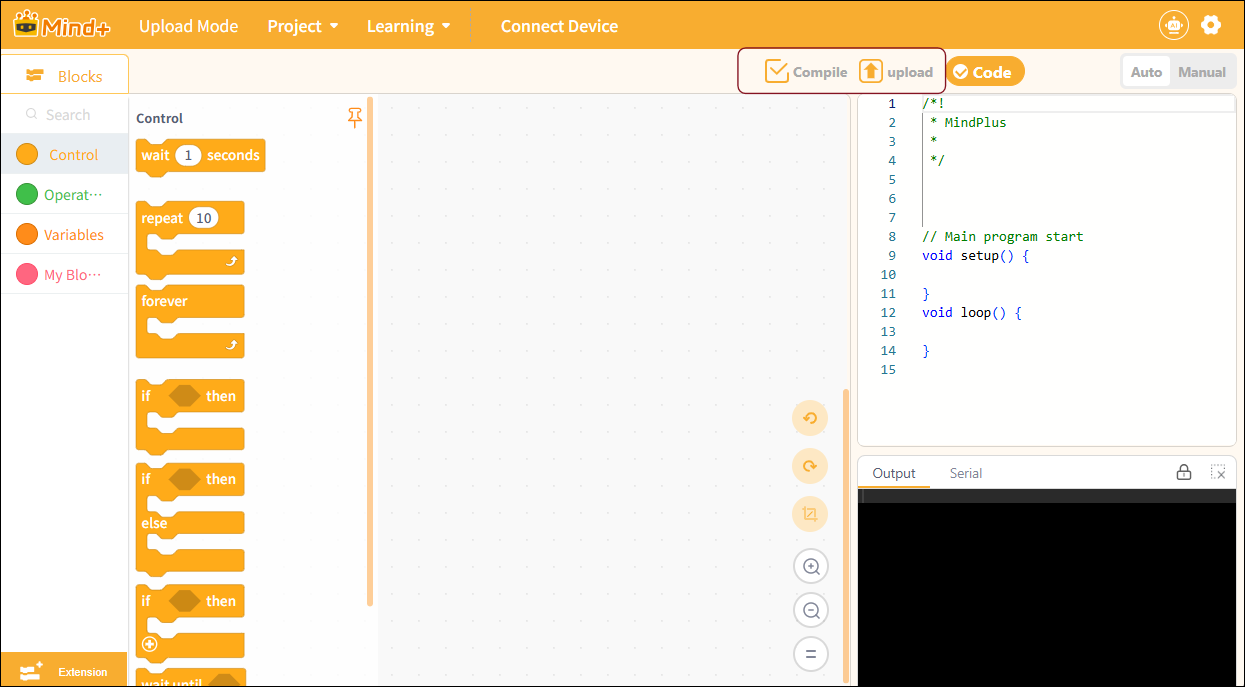Open the settings gear in the top bar
Viewport: 1246px width, 687px height.
coord(1211,25)
